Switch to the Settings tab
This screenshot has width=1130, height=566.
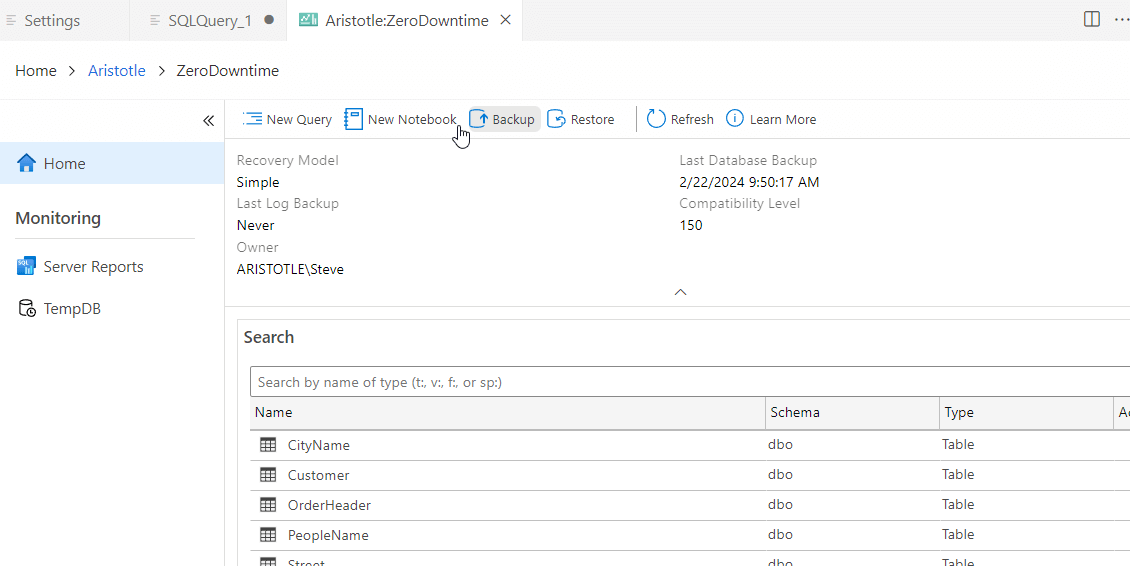52,20
